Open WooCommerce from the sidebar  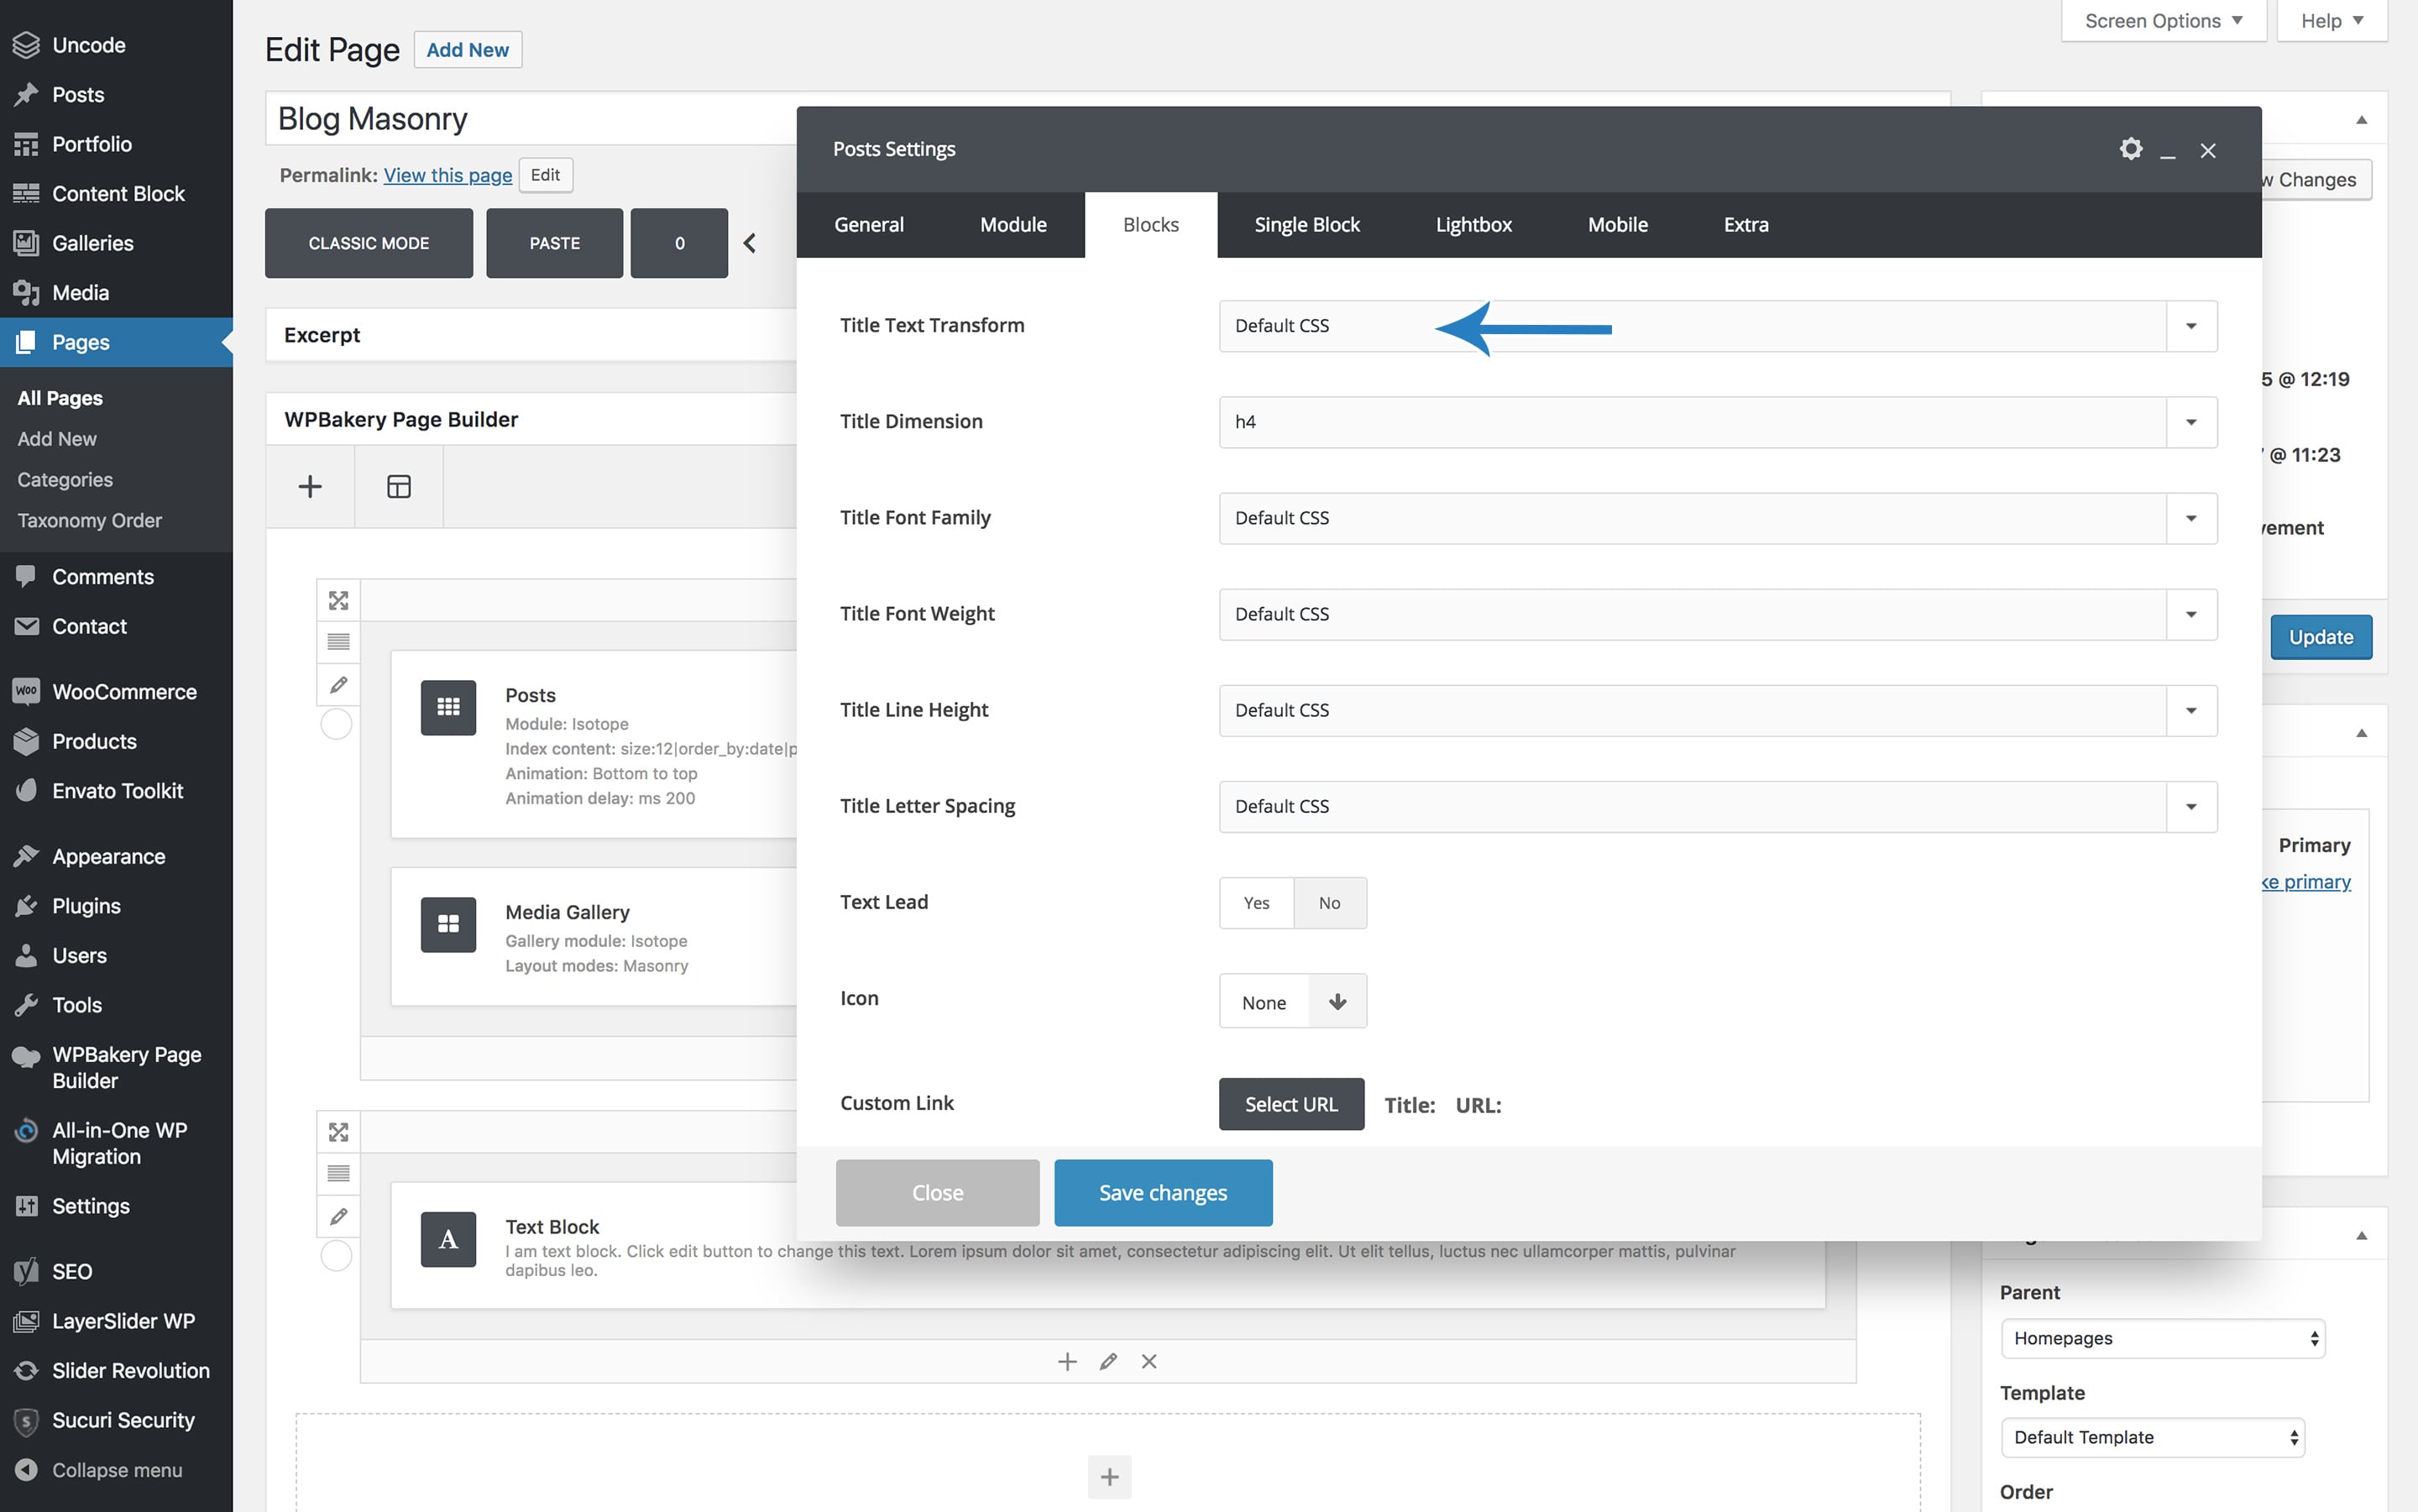click(x=124, y=691)
